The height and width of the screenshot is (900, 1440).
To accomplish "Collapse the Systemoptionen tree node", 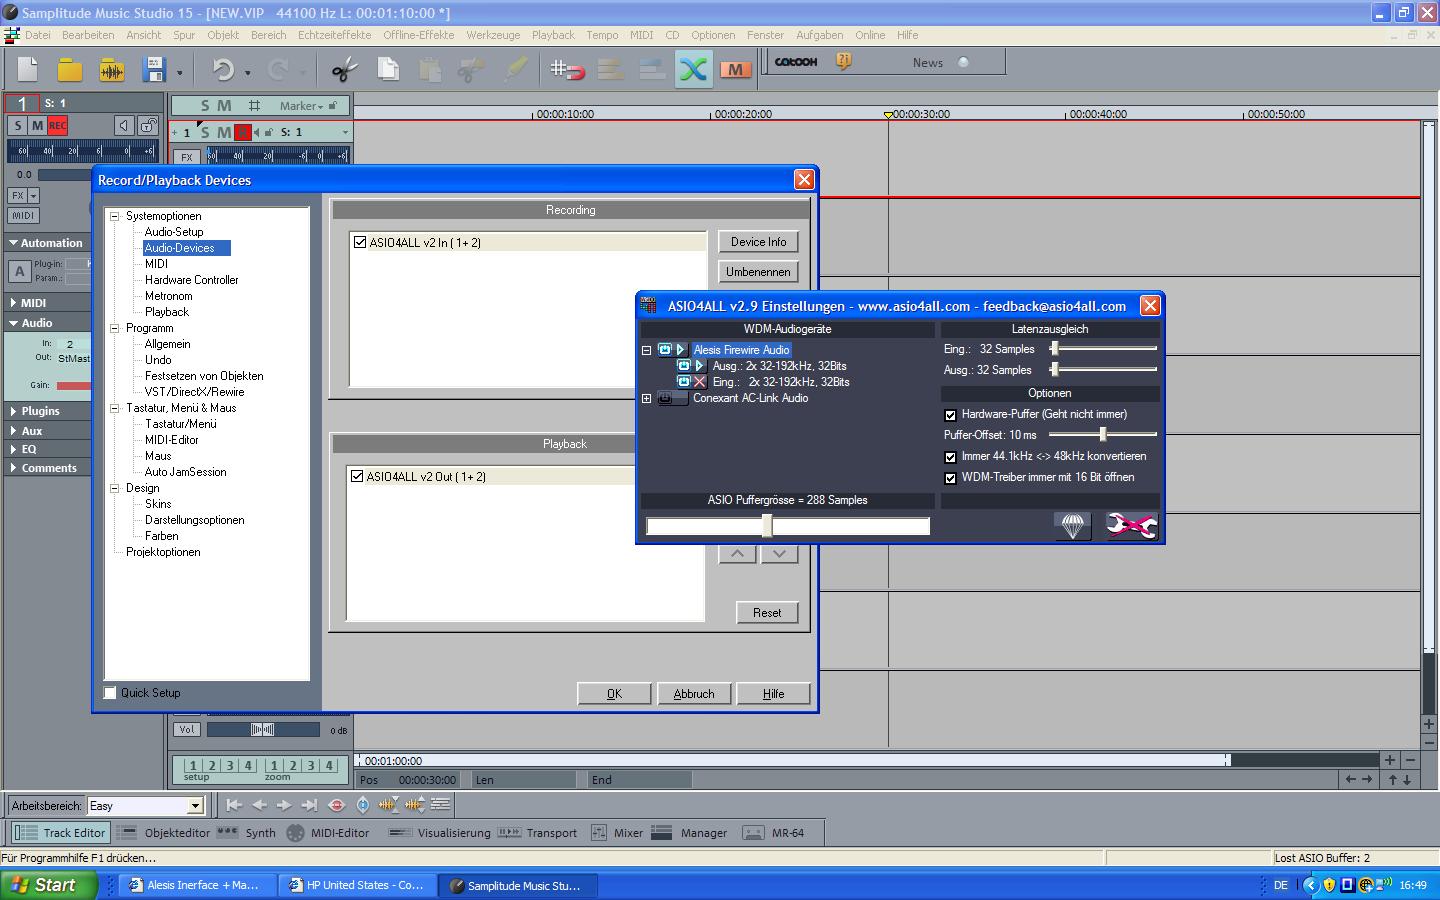I will [x=115, y=216].
